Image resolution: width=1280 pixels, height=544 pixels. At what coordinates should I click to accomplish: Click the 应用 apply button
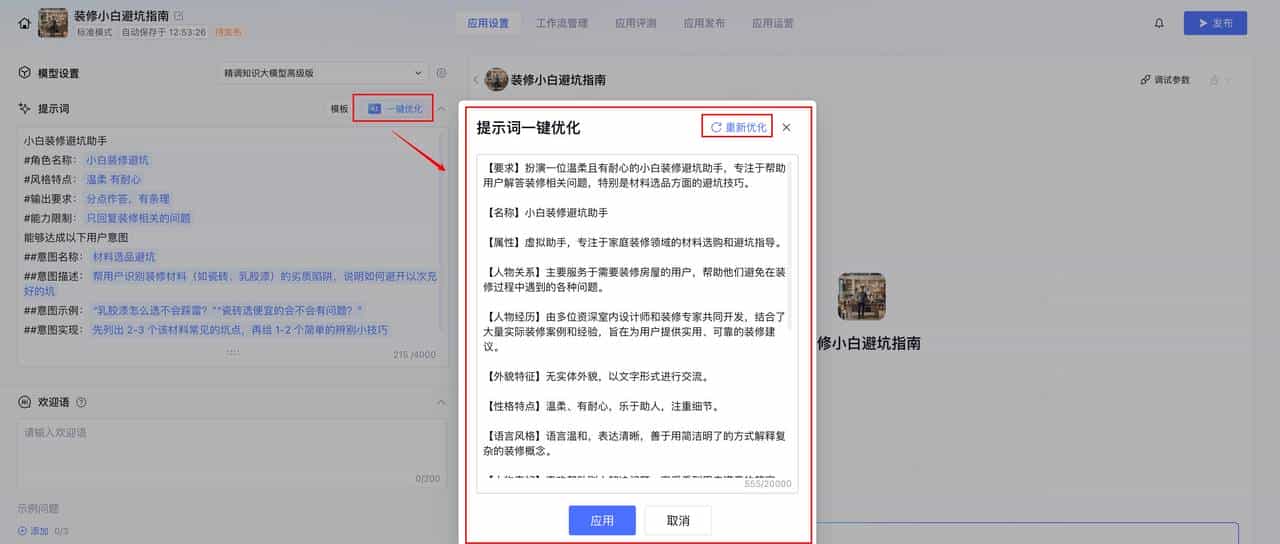click(x=602, y=521)
